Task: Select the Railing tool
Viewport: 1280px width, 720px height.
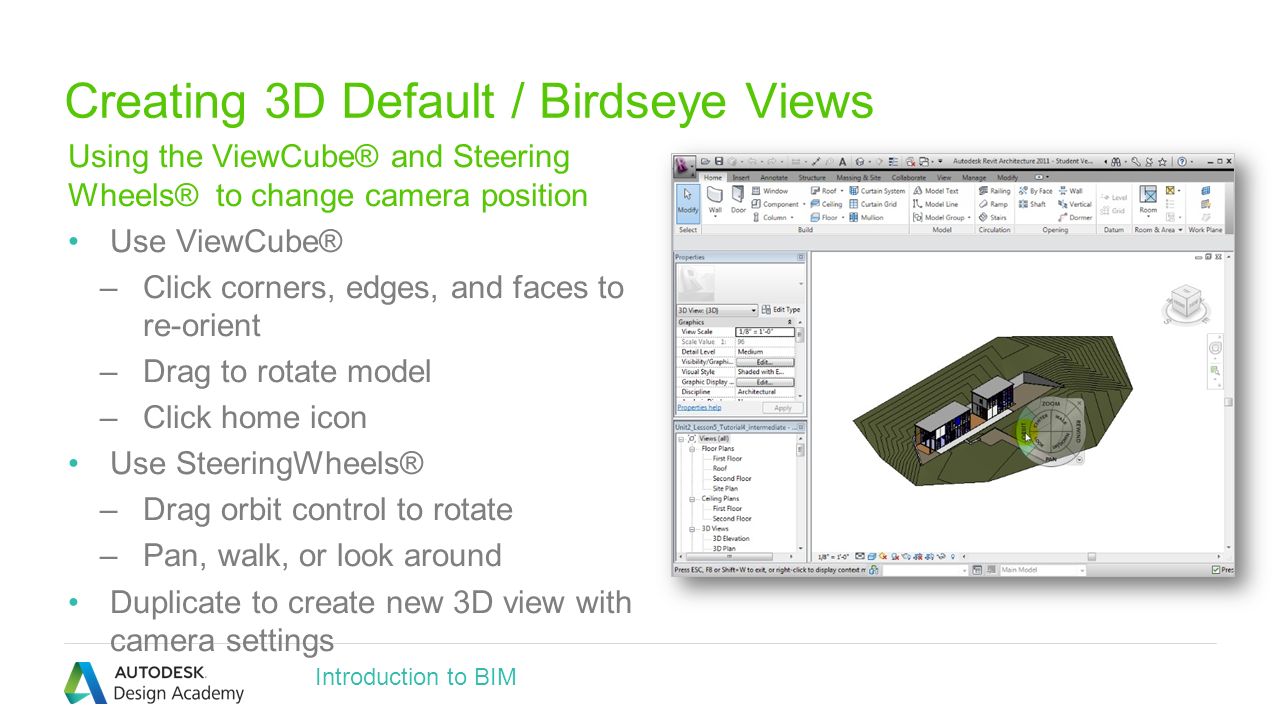Action: point(994,191)
